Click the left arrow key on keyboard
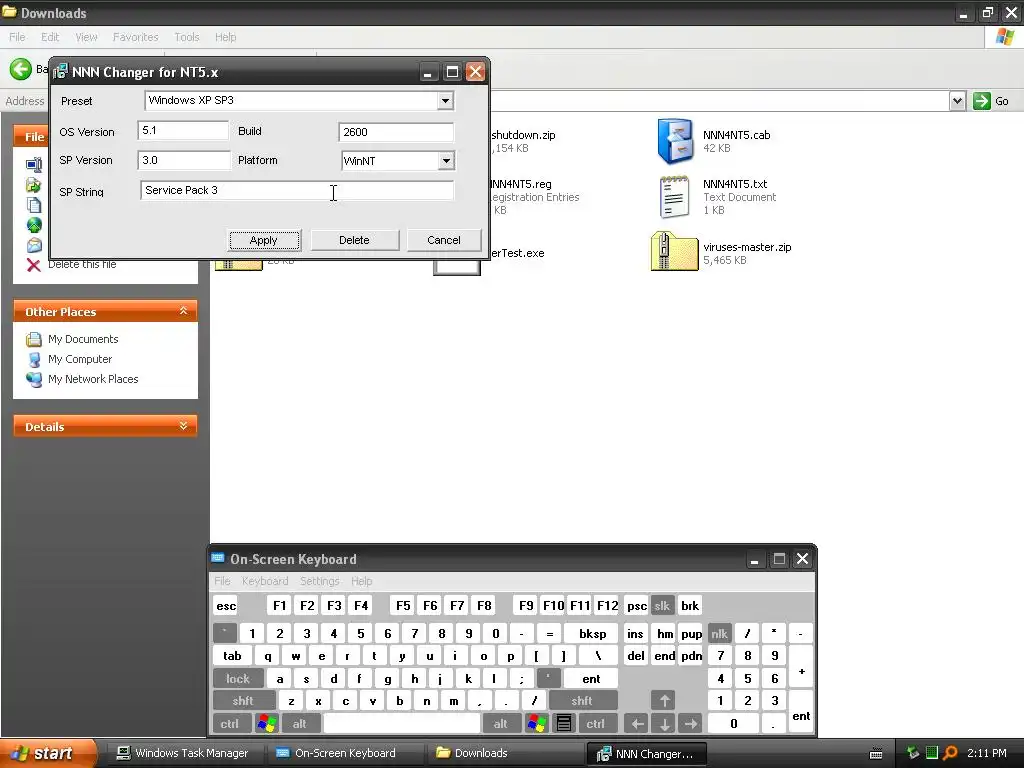The width and height of the screenshot is (1024, 768). coord(637,724)
